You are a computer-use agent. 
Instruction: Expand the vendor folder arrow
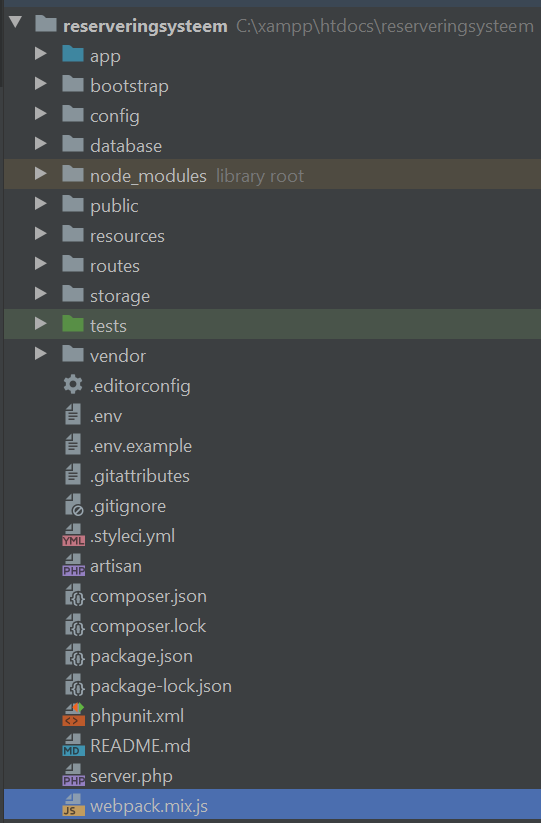point(40,354)
